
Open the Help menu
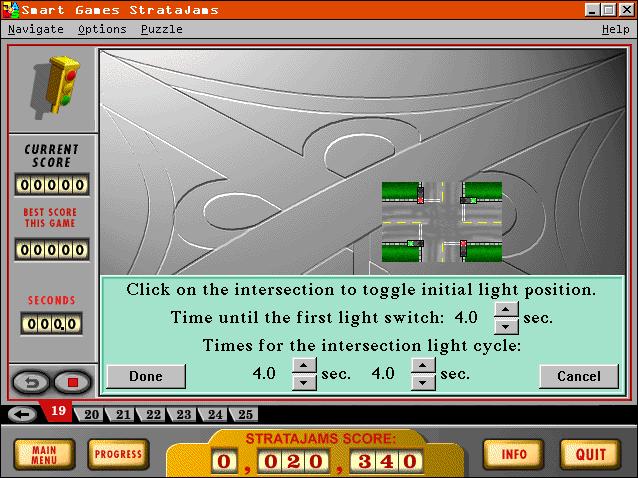click(x=616, y=29)
